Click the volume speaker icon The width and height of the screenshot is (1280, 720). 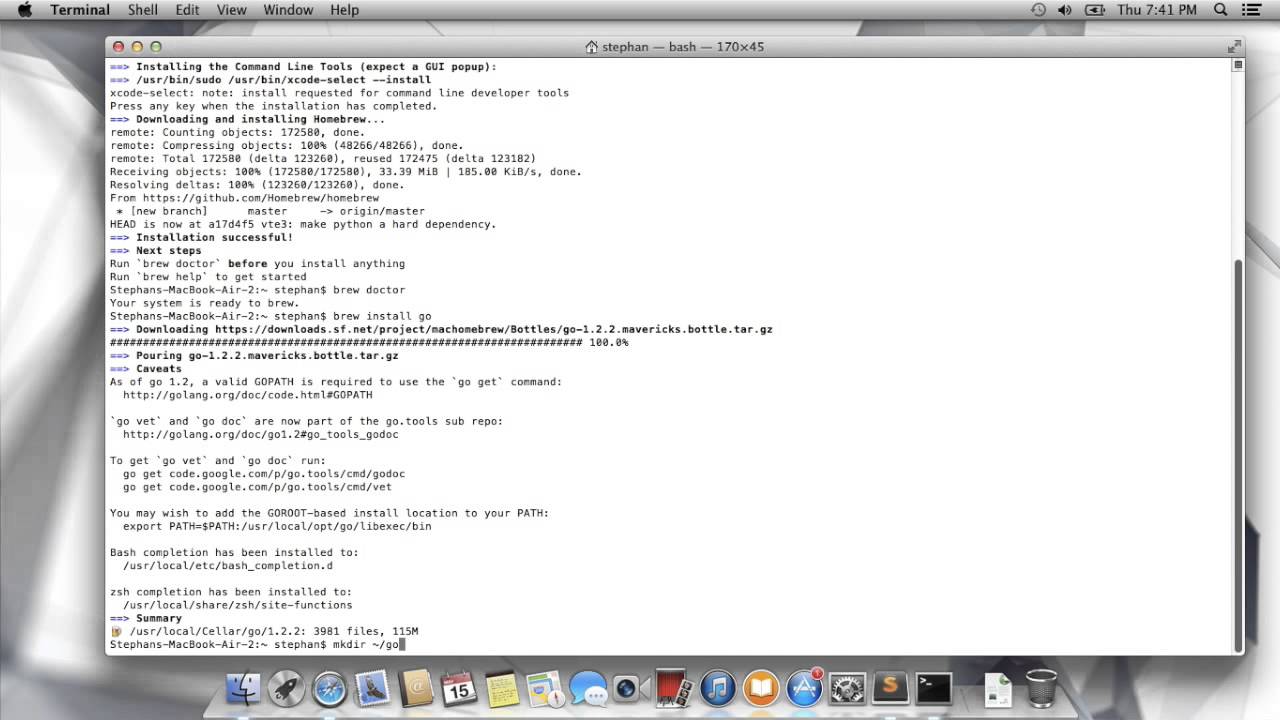pos(1065,10)
